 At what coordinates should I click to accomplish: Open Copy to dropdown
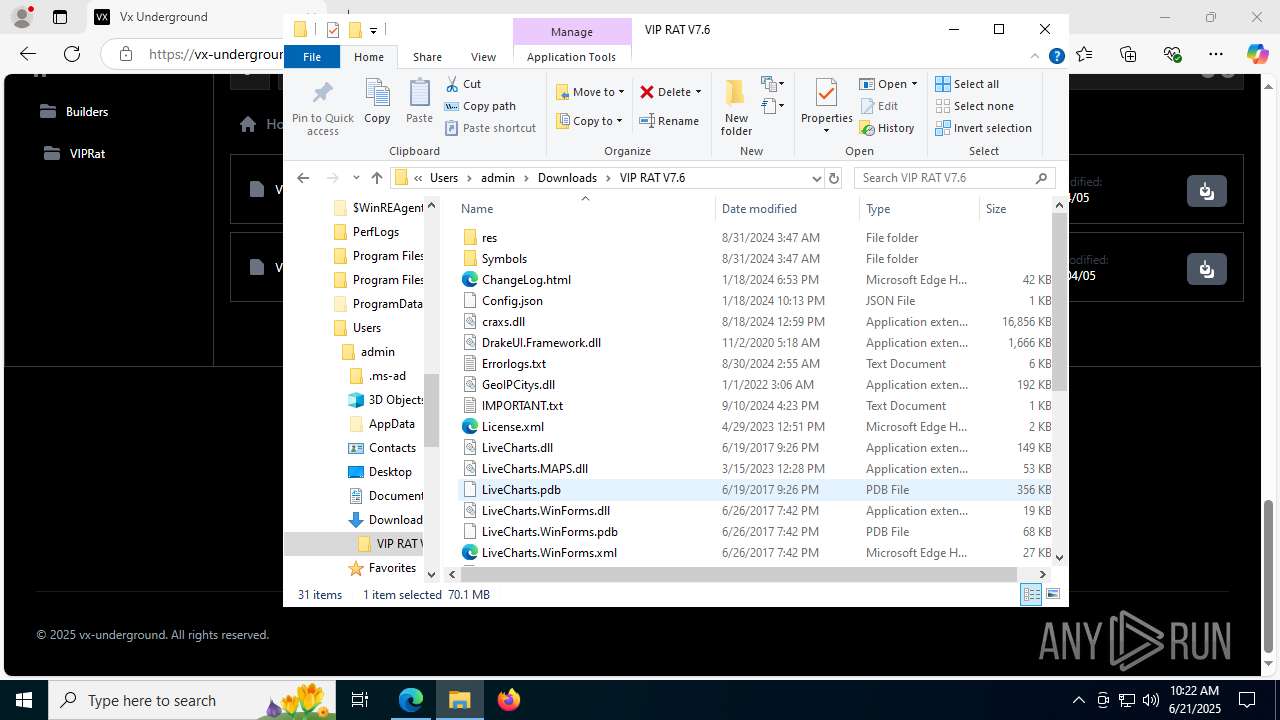589,121
